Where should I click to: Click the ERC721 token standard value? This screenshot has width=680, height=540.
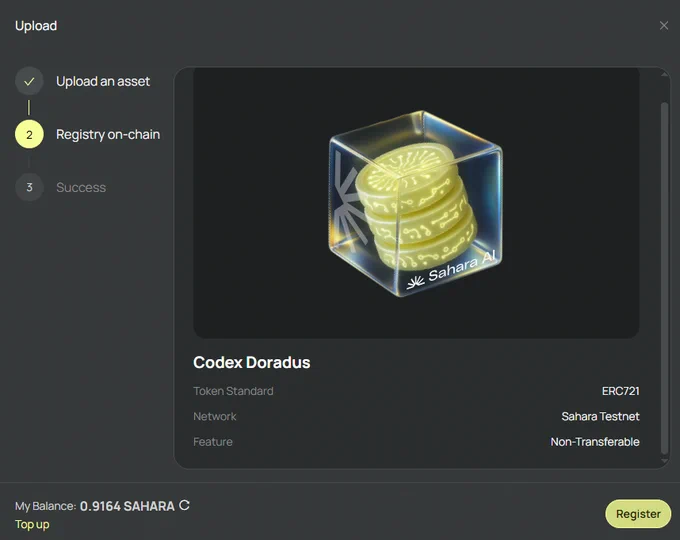621,391
